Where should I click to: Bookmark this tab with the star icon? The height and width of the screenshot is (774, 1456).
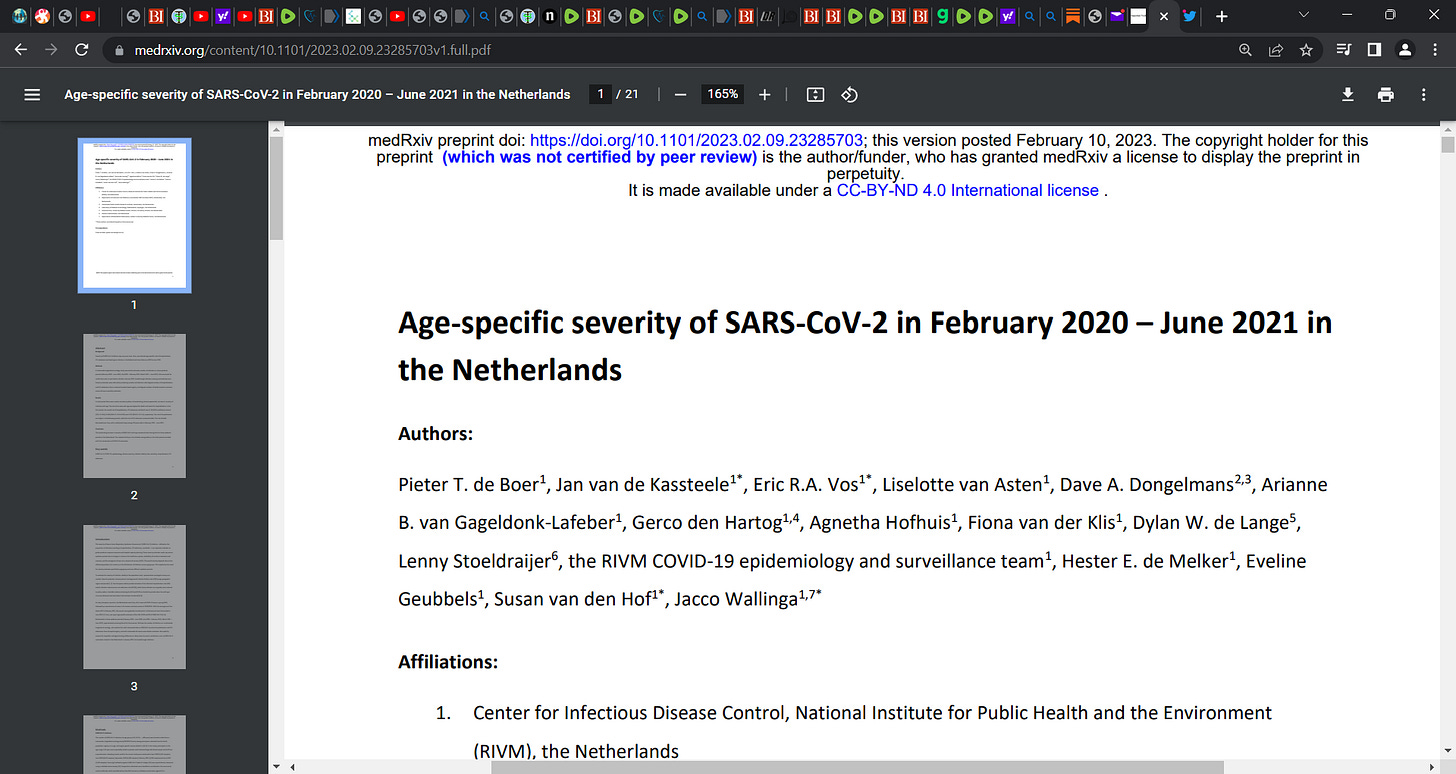[x=1305, y=50]
